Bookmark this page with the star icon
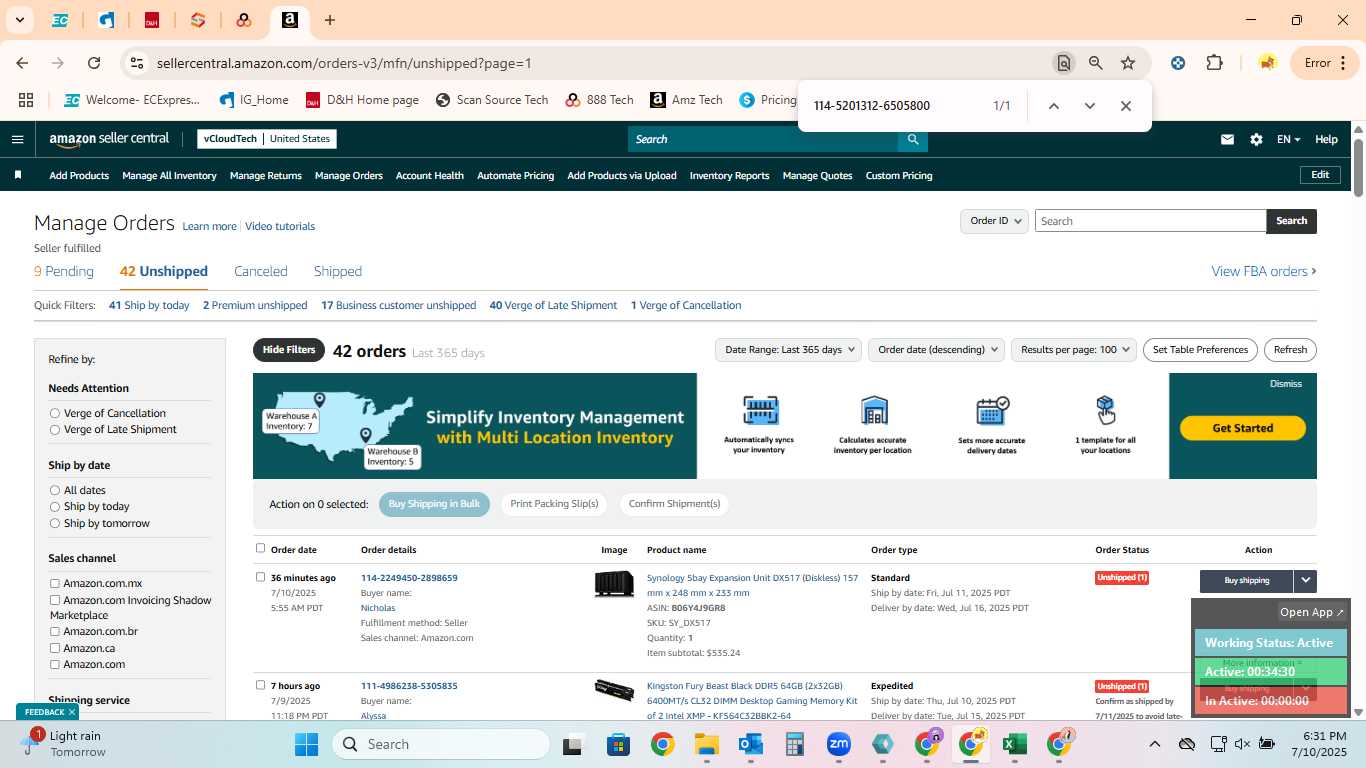The width and height of the screenshot is (1366, 768). pyautogui.click(x=1128, y=63)
